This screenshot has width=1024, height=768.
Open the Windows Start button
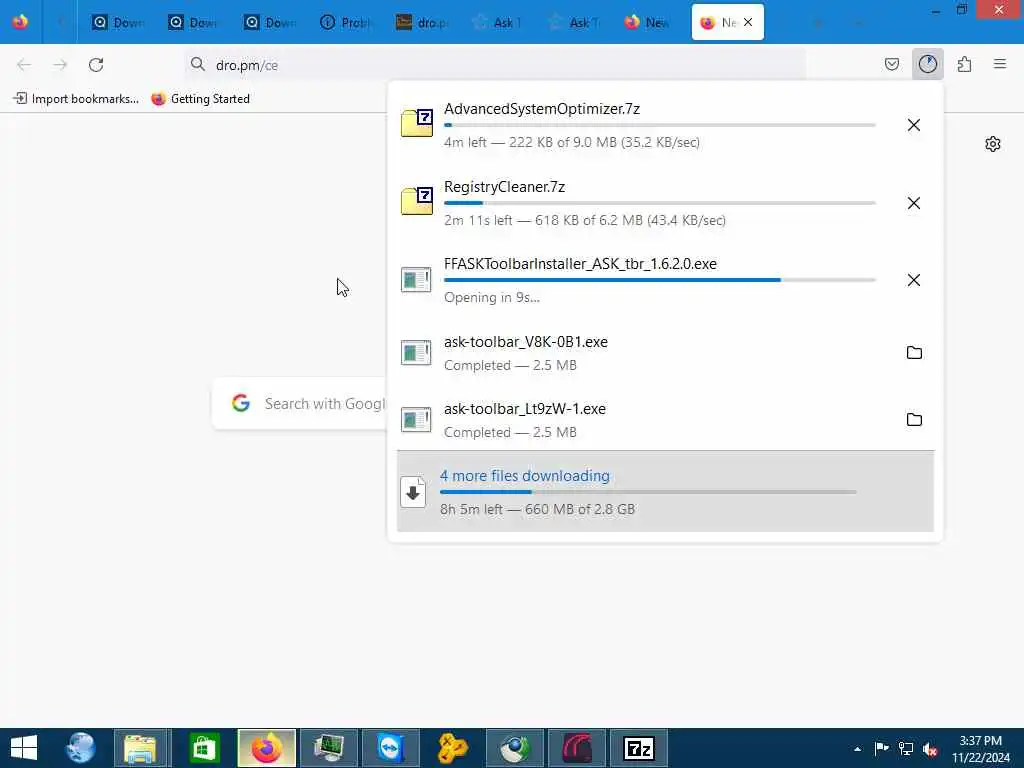coord(24,748)
